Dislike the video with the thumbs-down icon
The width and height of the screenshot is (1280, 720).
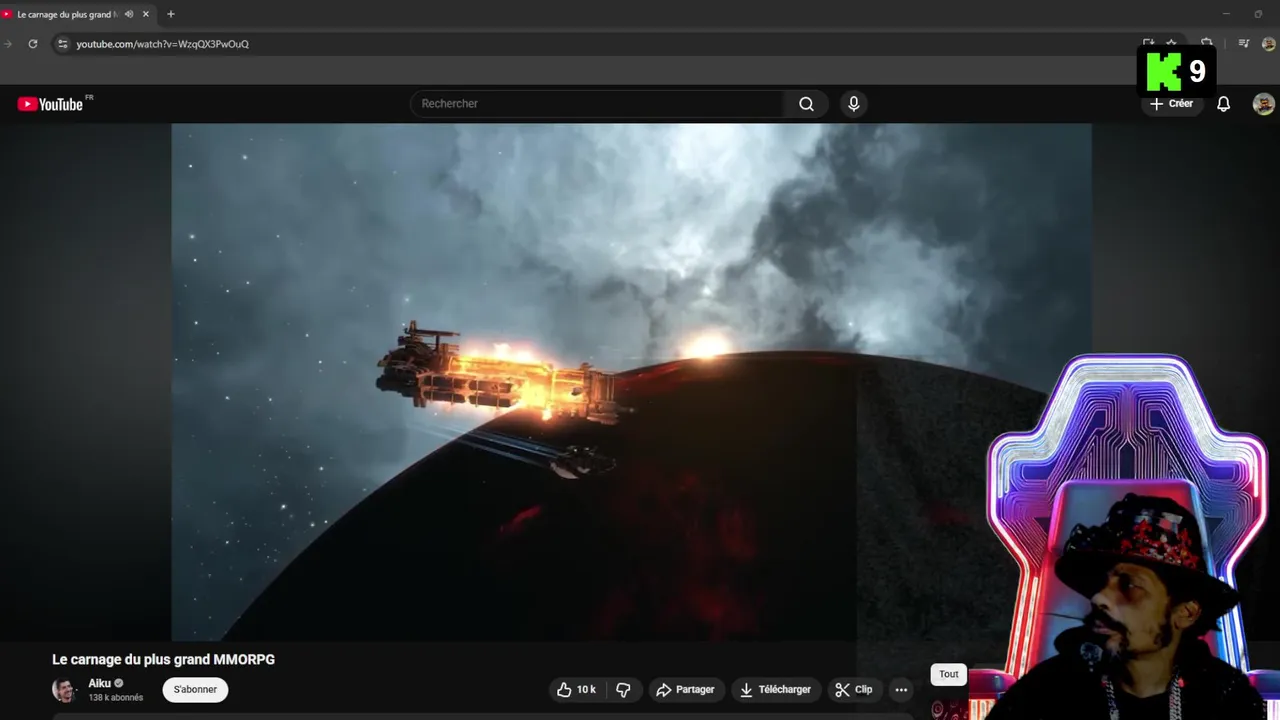[x=623, y=690]
